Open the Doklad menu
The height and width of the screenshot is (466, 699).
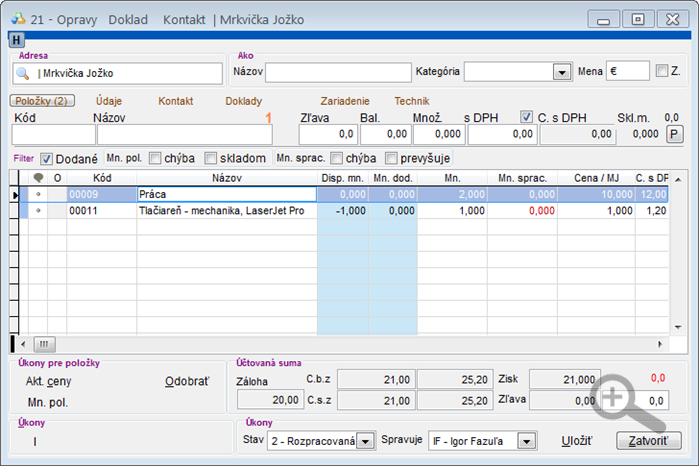point(128,20)
